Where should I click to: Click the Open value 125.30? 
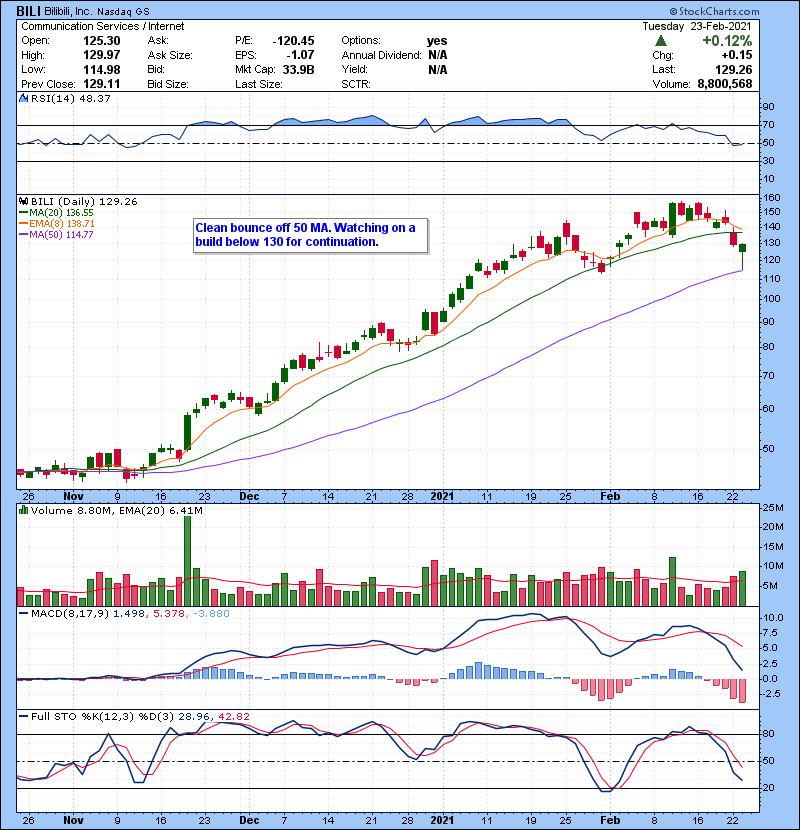coord(102,41)
